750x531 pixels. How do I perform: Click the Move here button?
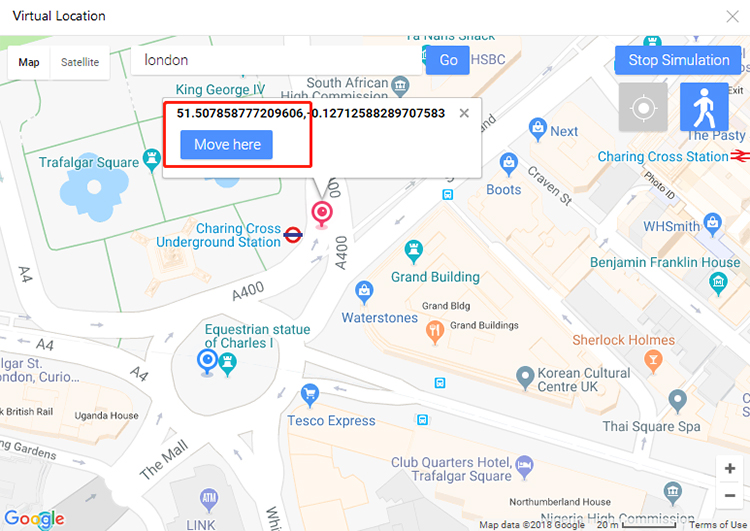[226, 144]
